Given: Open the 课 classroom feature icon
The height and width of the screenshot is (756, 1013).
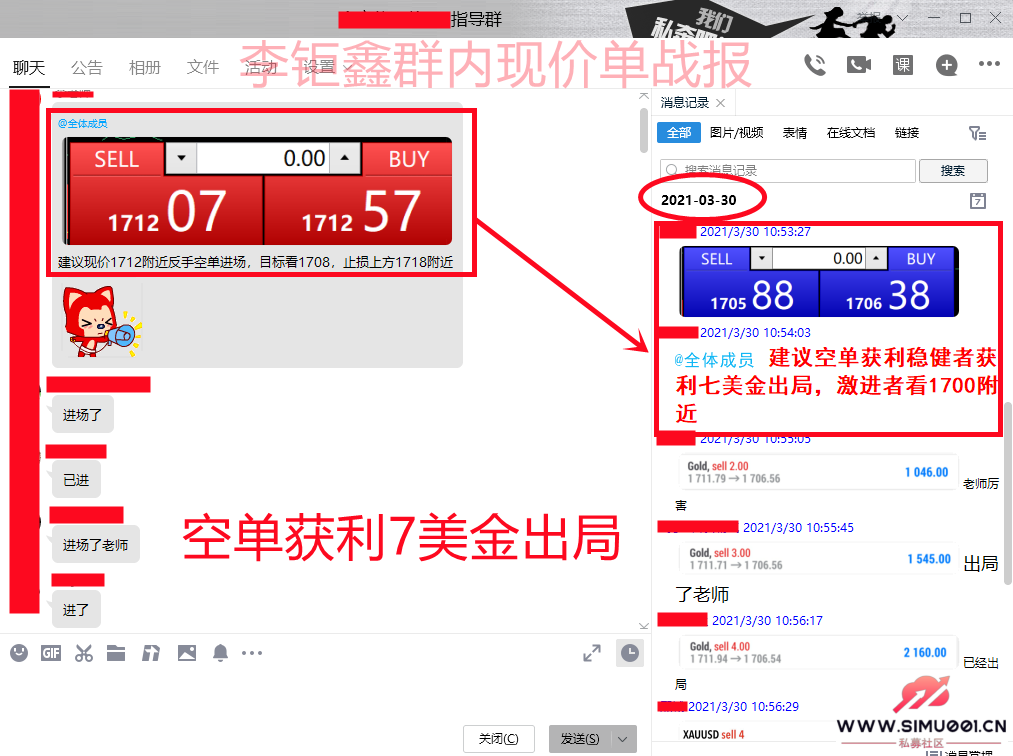Looking at the screenshot, I should [902, 65].
